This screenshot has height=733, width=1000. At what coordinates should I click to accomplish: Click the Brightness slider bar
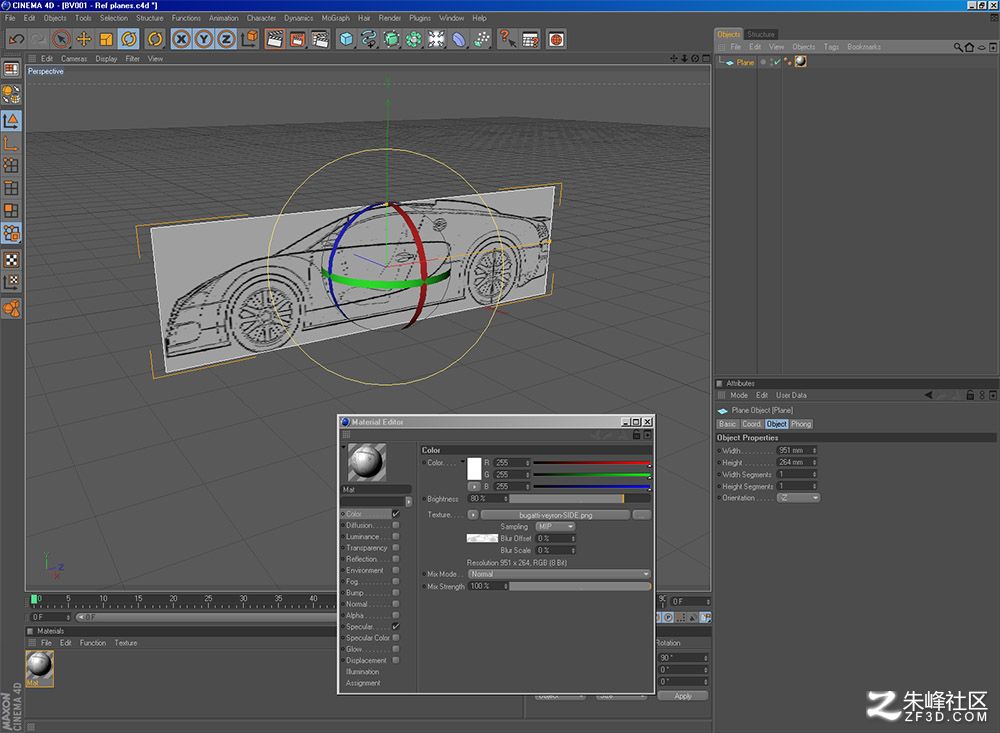pos(580,499)
